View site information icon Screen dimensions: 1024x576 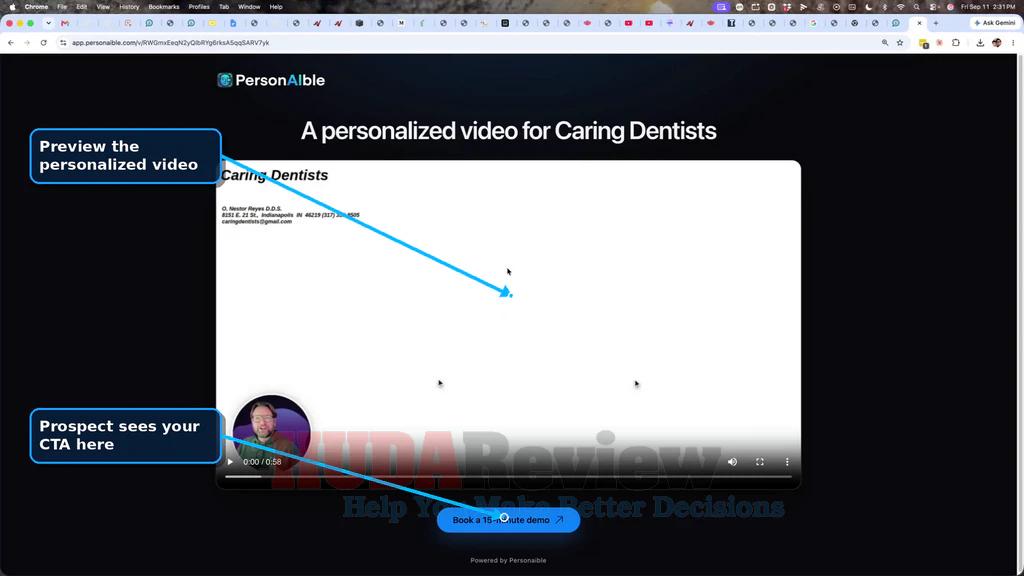point(63,42)
